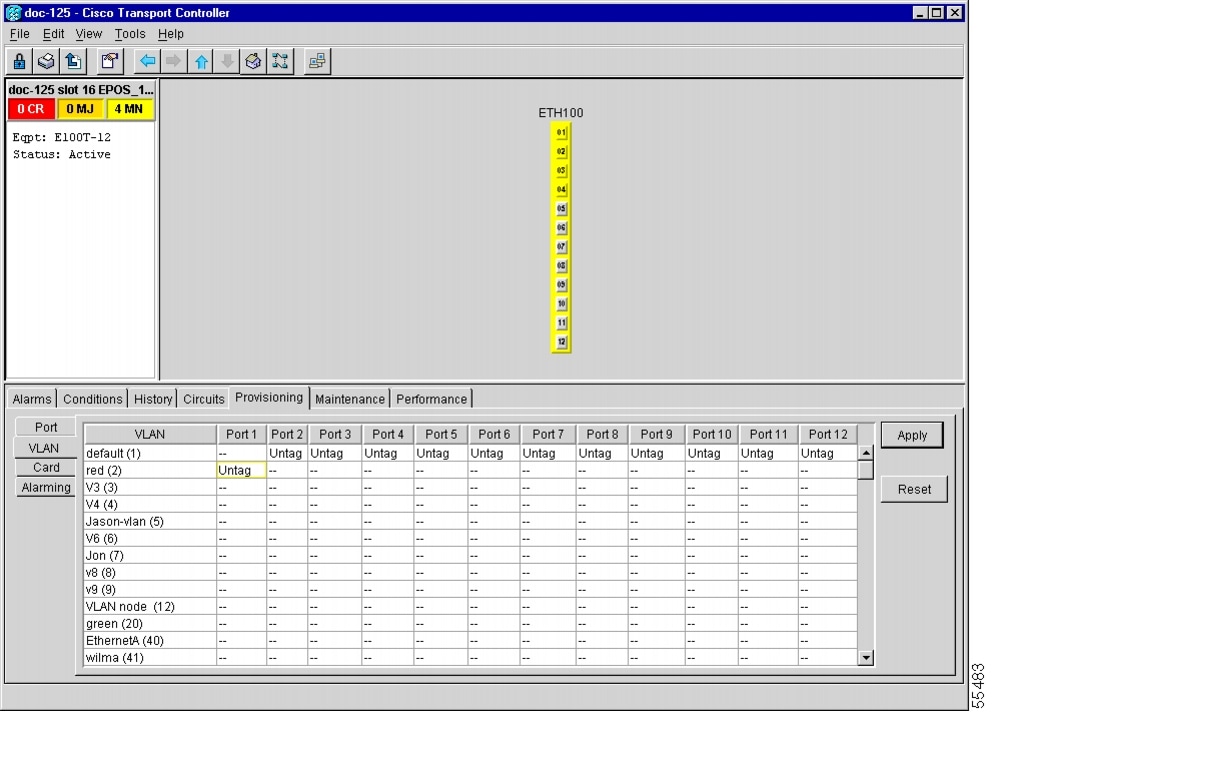Image resolution: width=1212 pixels, height=761 pixels.
Task: Click port 08 on the ETH100 card
Action: pyautogui.click(x=561, y=265)
